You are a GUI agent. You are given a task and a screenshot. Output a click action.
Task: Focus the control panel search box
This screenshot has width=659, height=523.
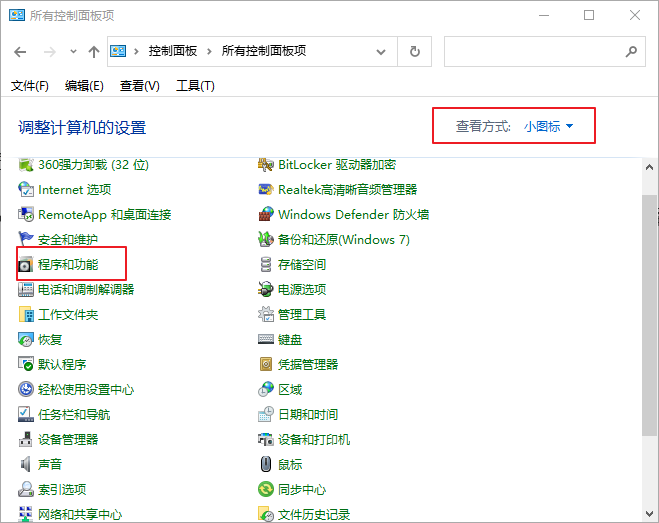click(x=545, y=52)
